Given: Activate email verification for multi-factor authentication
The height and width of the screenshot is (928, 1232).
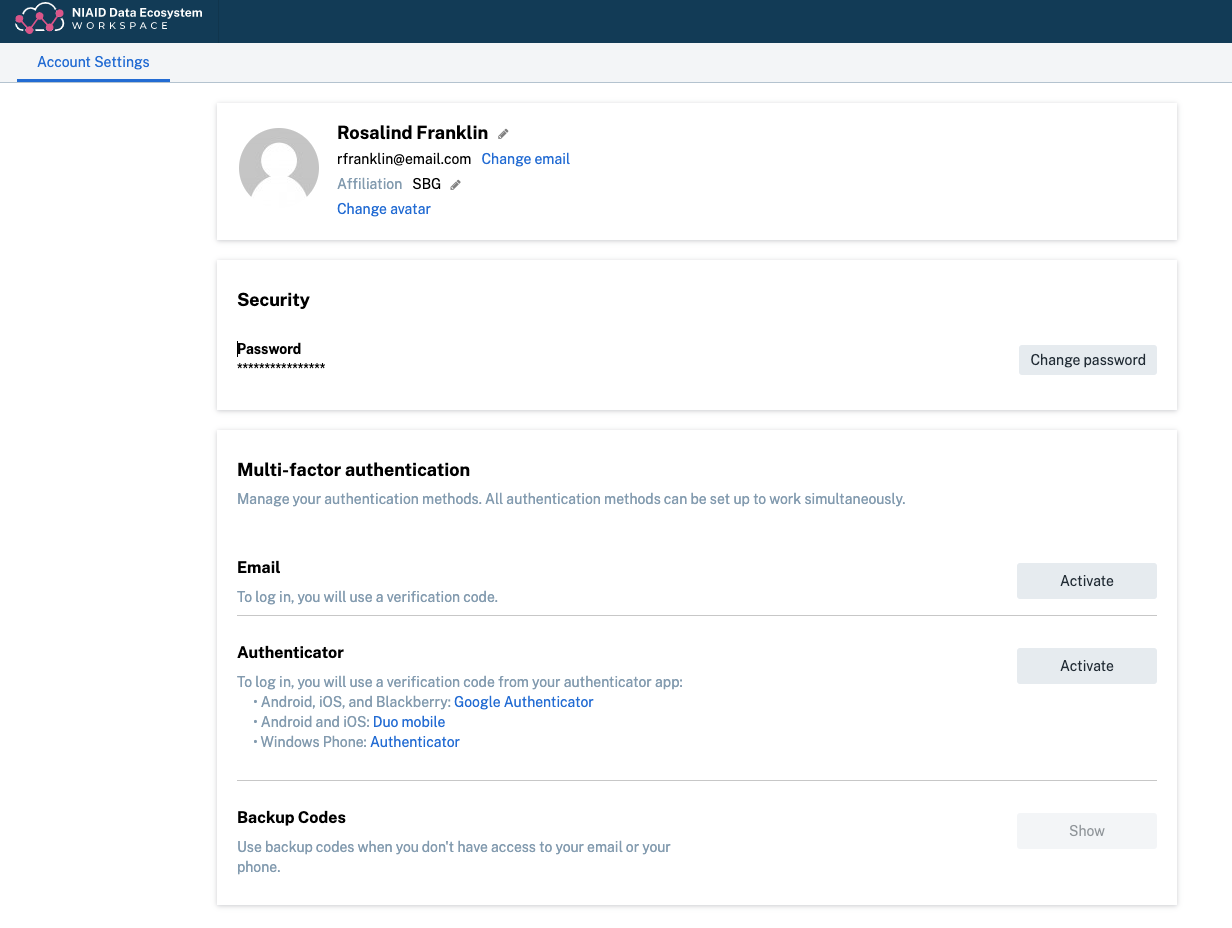Looking at the screenshot, I should [x=1086, y=580].
